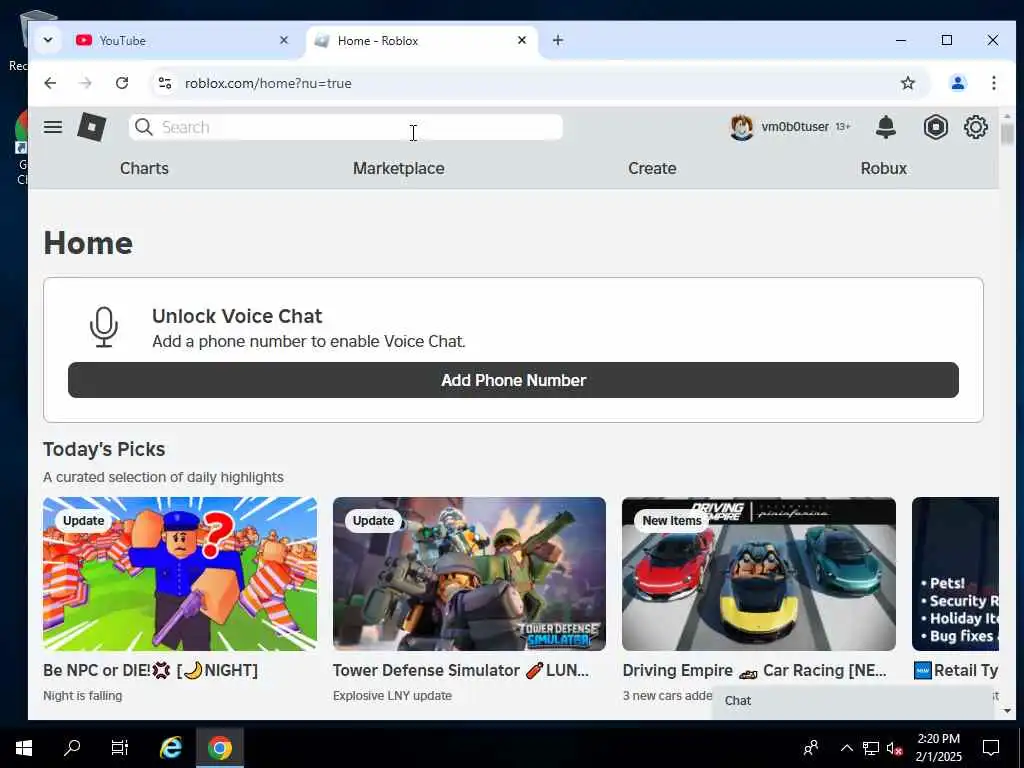Click the browser address bar URL
The width and height of the screenshot is (1024, 768).
[268, 84]
